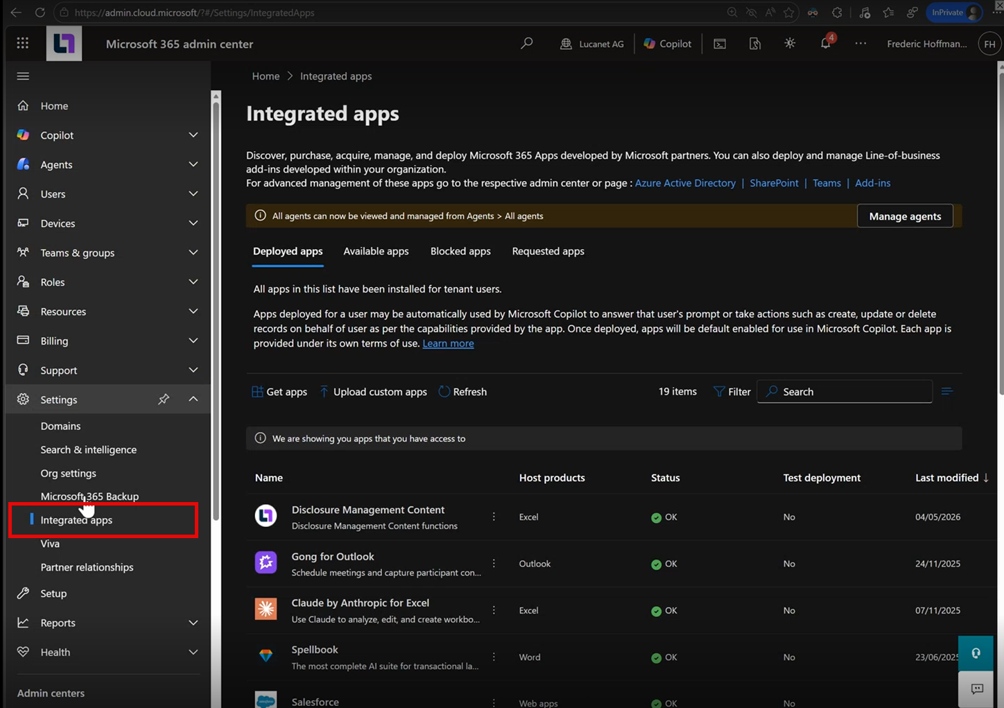Image resolution: width=1004 pixels, height=708 pixels.
Task: Collapse the Settings section chevron
Action: point(193,399)
